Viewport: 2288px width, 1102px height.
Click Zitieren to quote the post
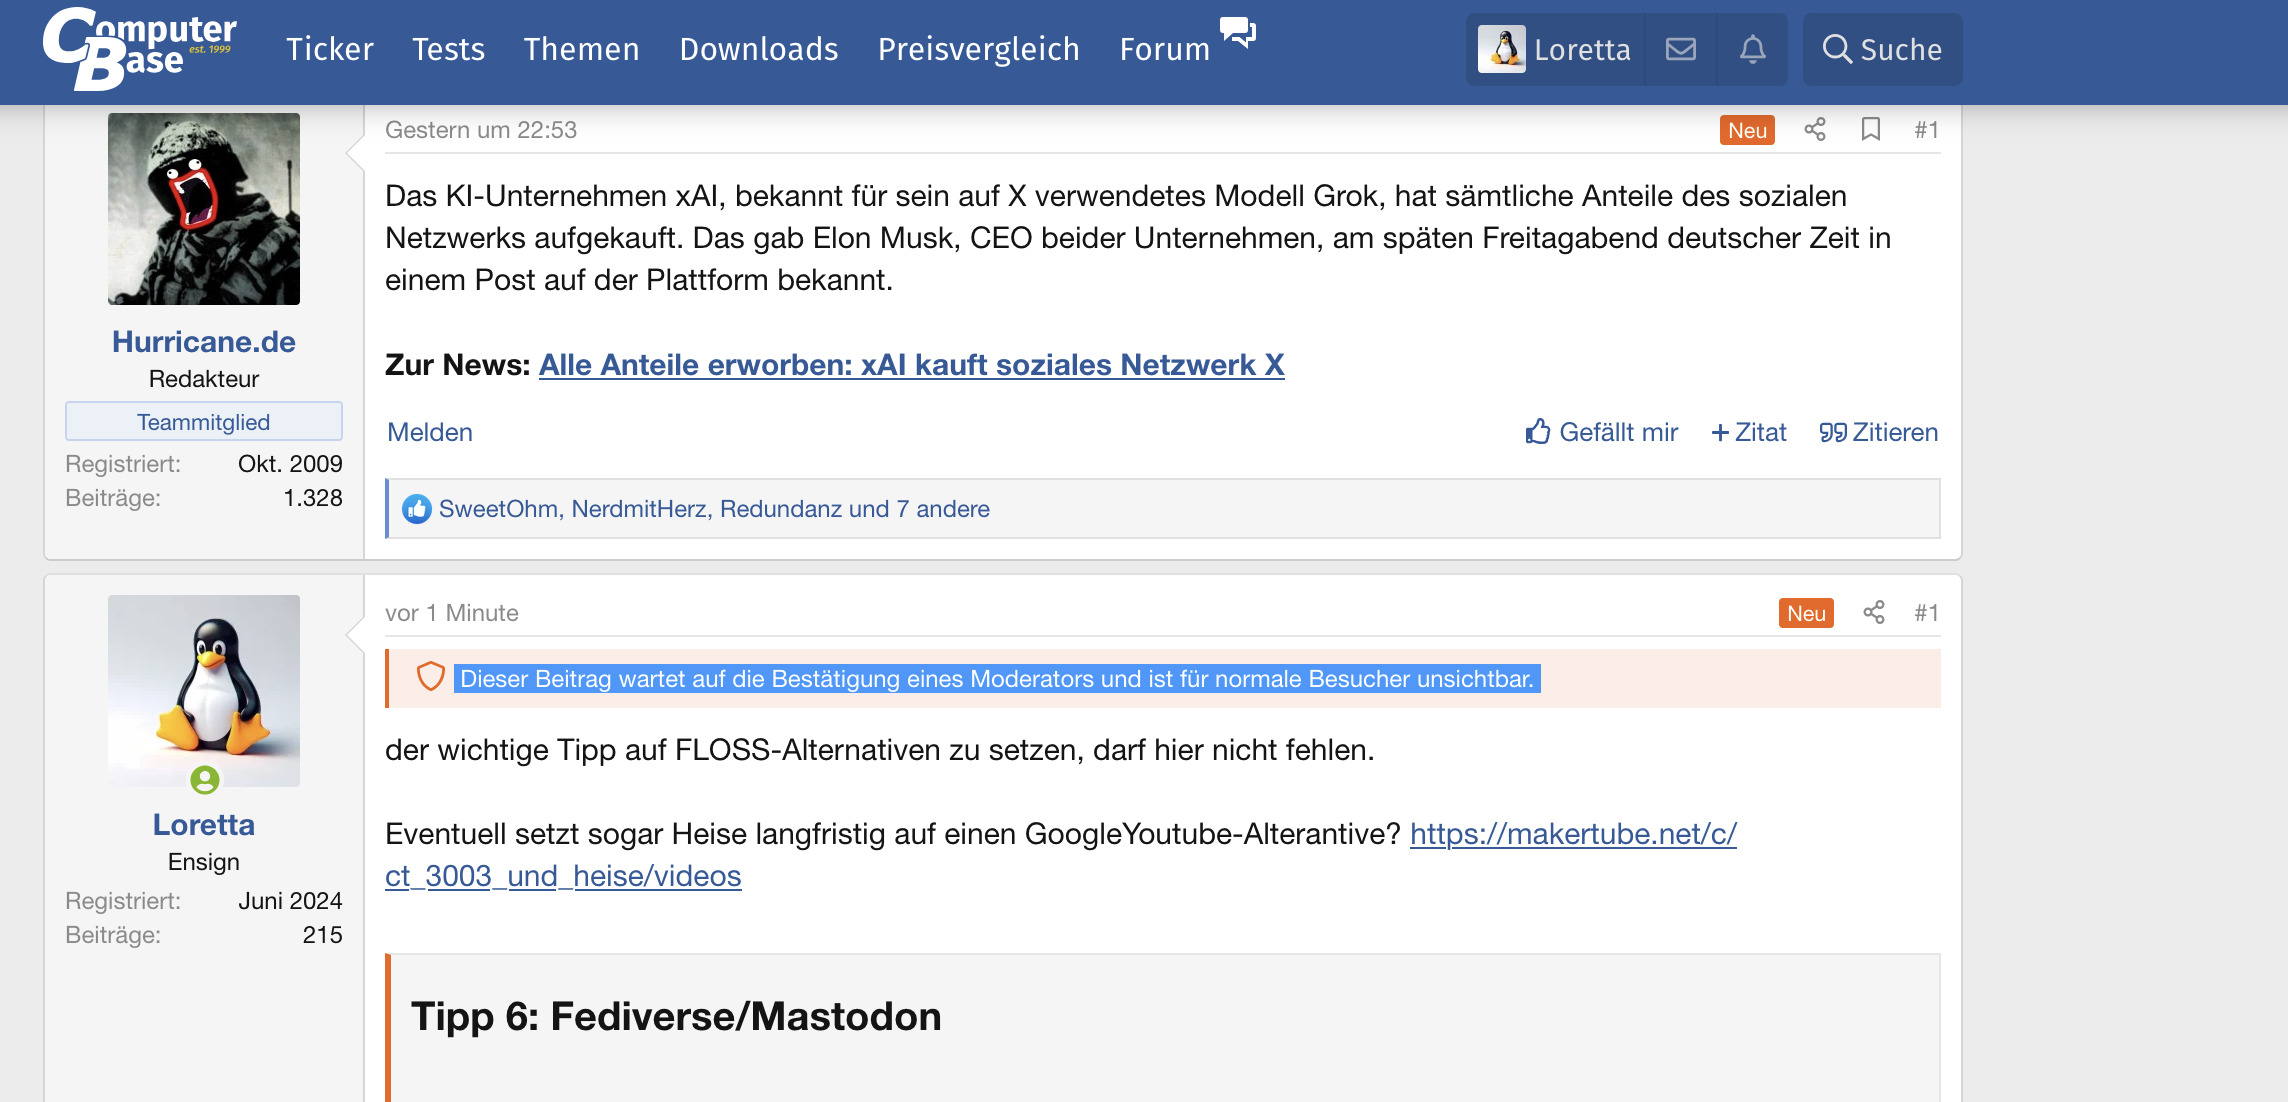[x=1879, y=432]
